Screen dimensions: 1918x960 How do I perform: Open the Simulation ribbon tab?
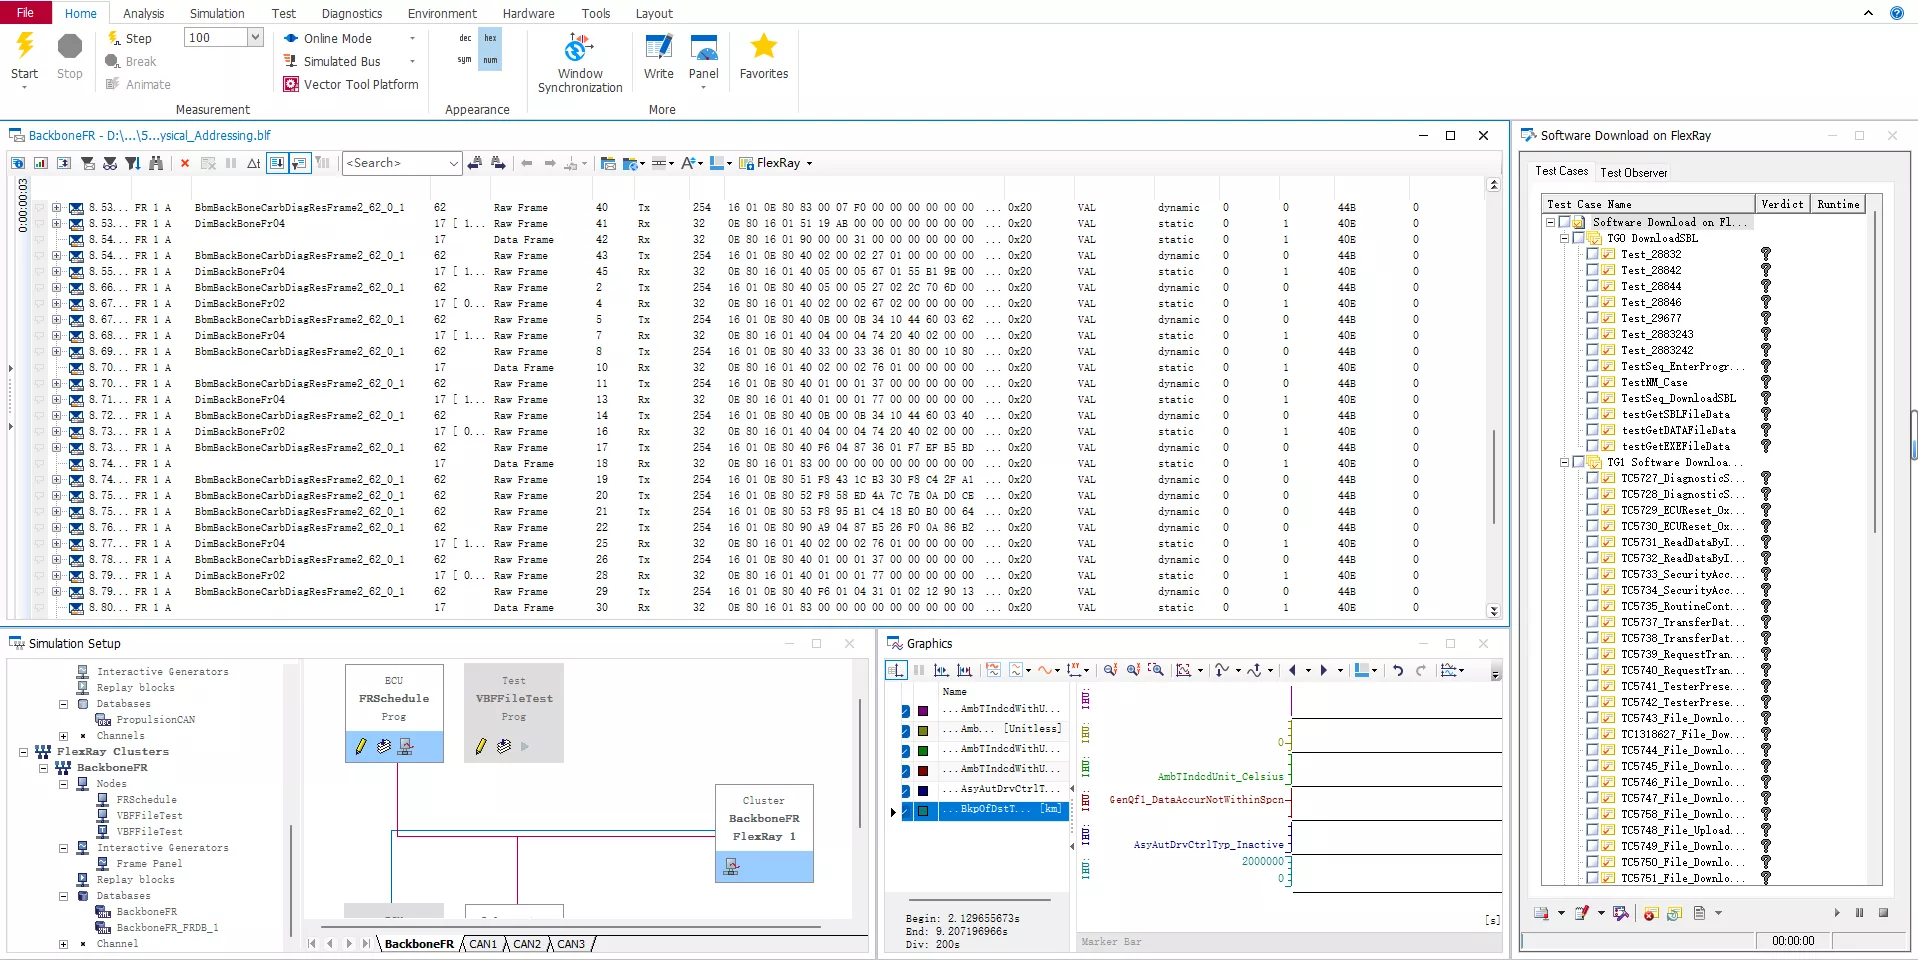coord(217,13)
